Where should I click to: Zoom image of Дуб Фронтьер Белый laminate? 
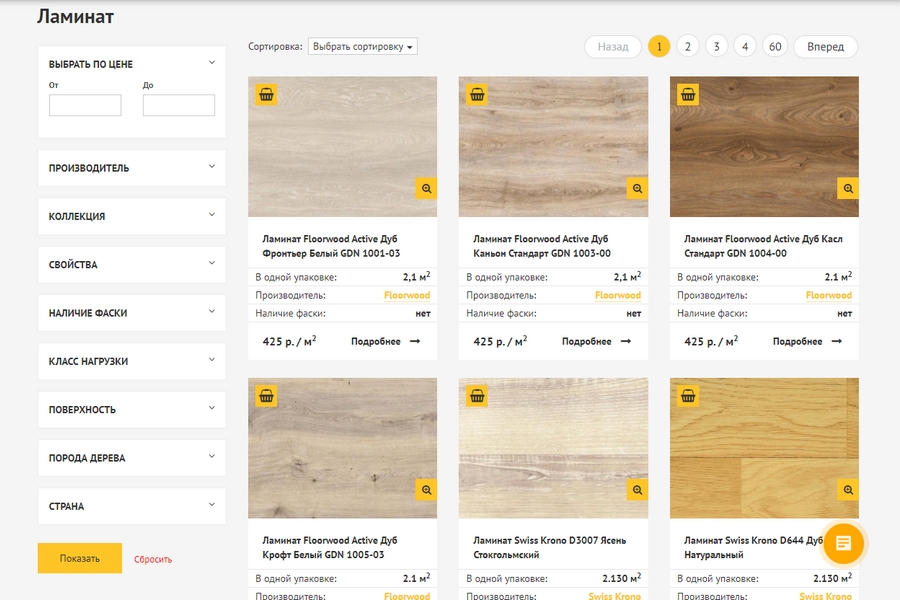pos(426,188)
